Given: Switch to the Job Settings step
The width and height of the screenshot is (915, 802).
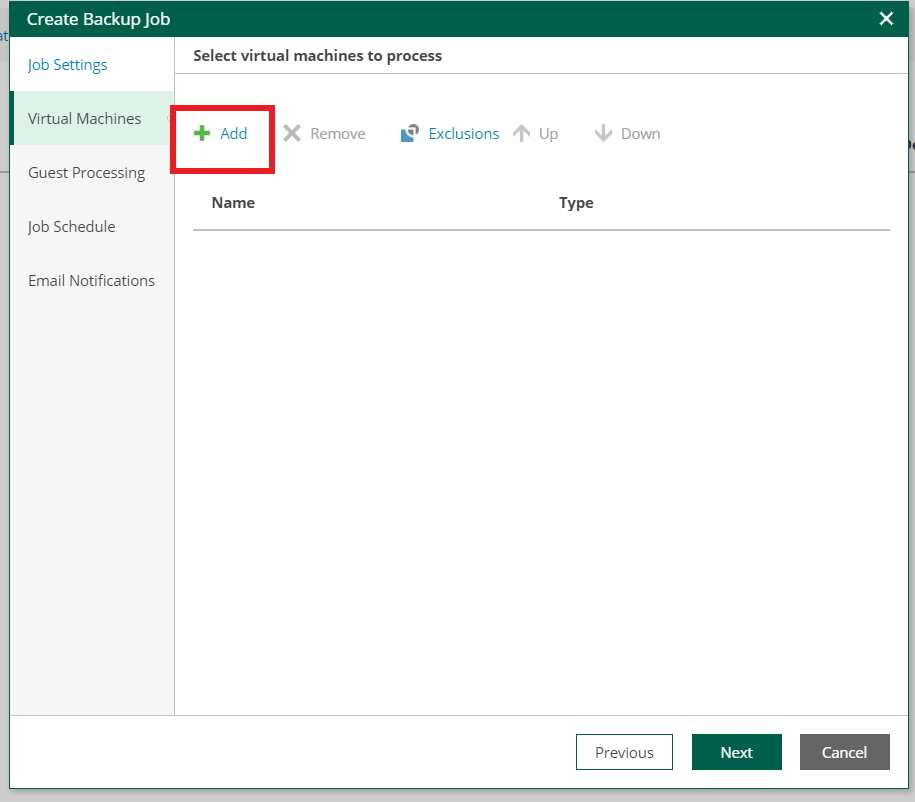Looking at the screenshot, I should coord(67,64).
